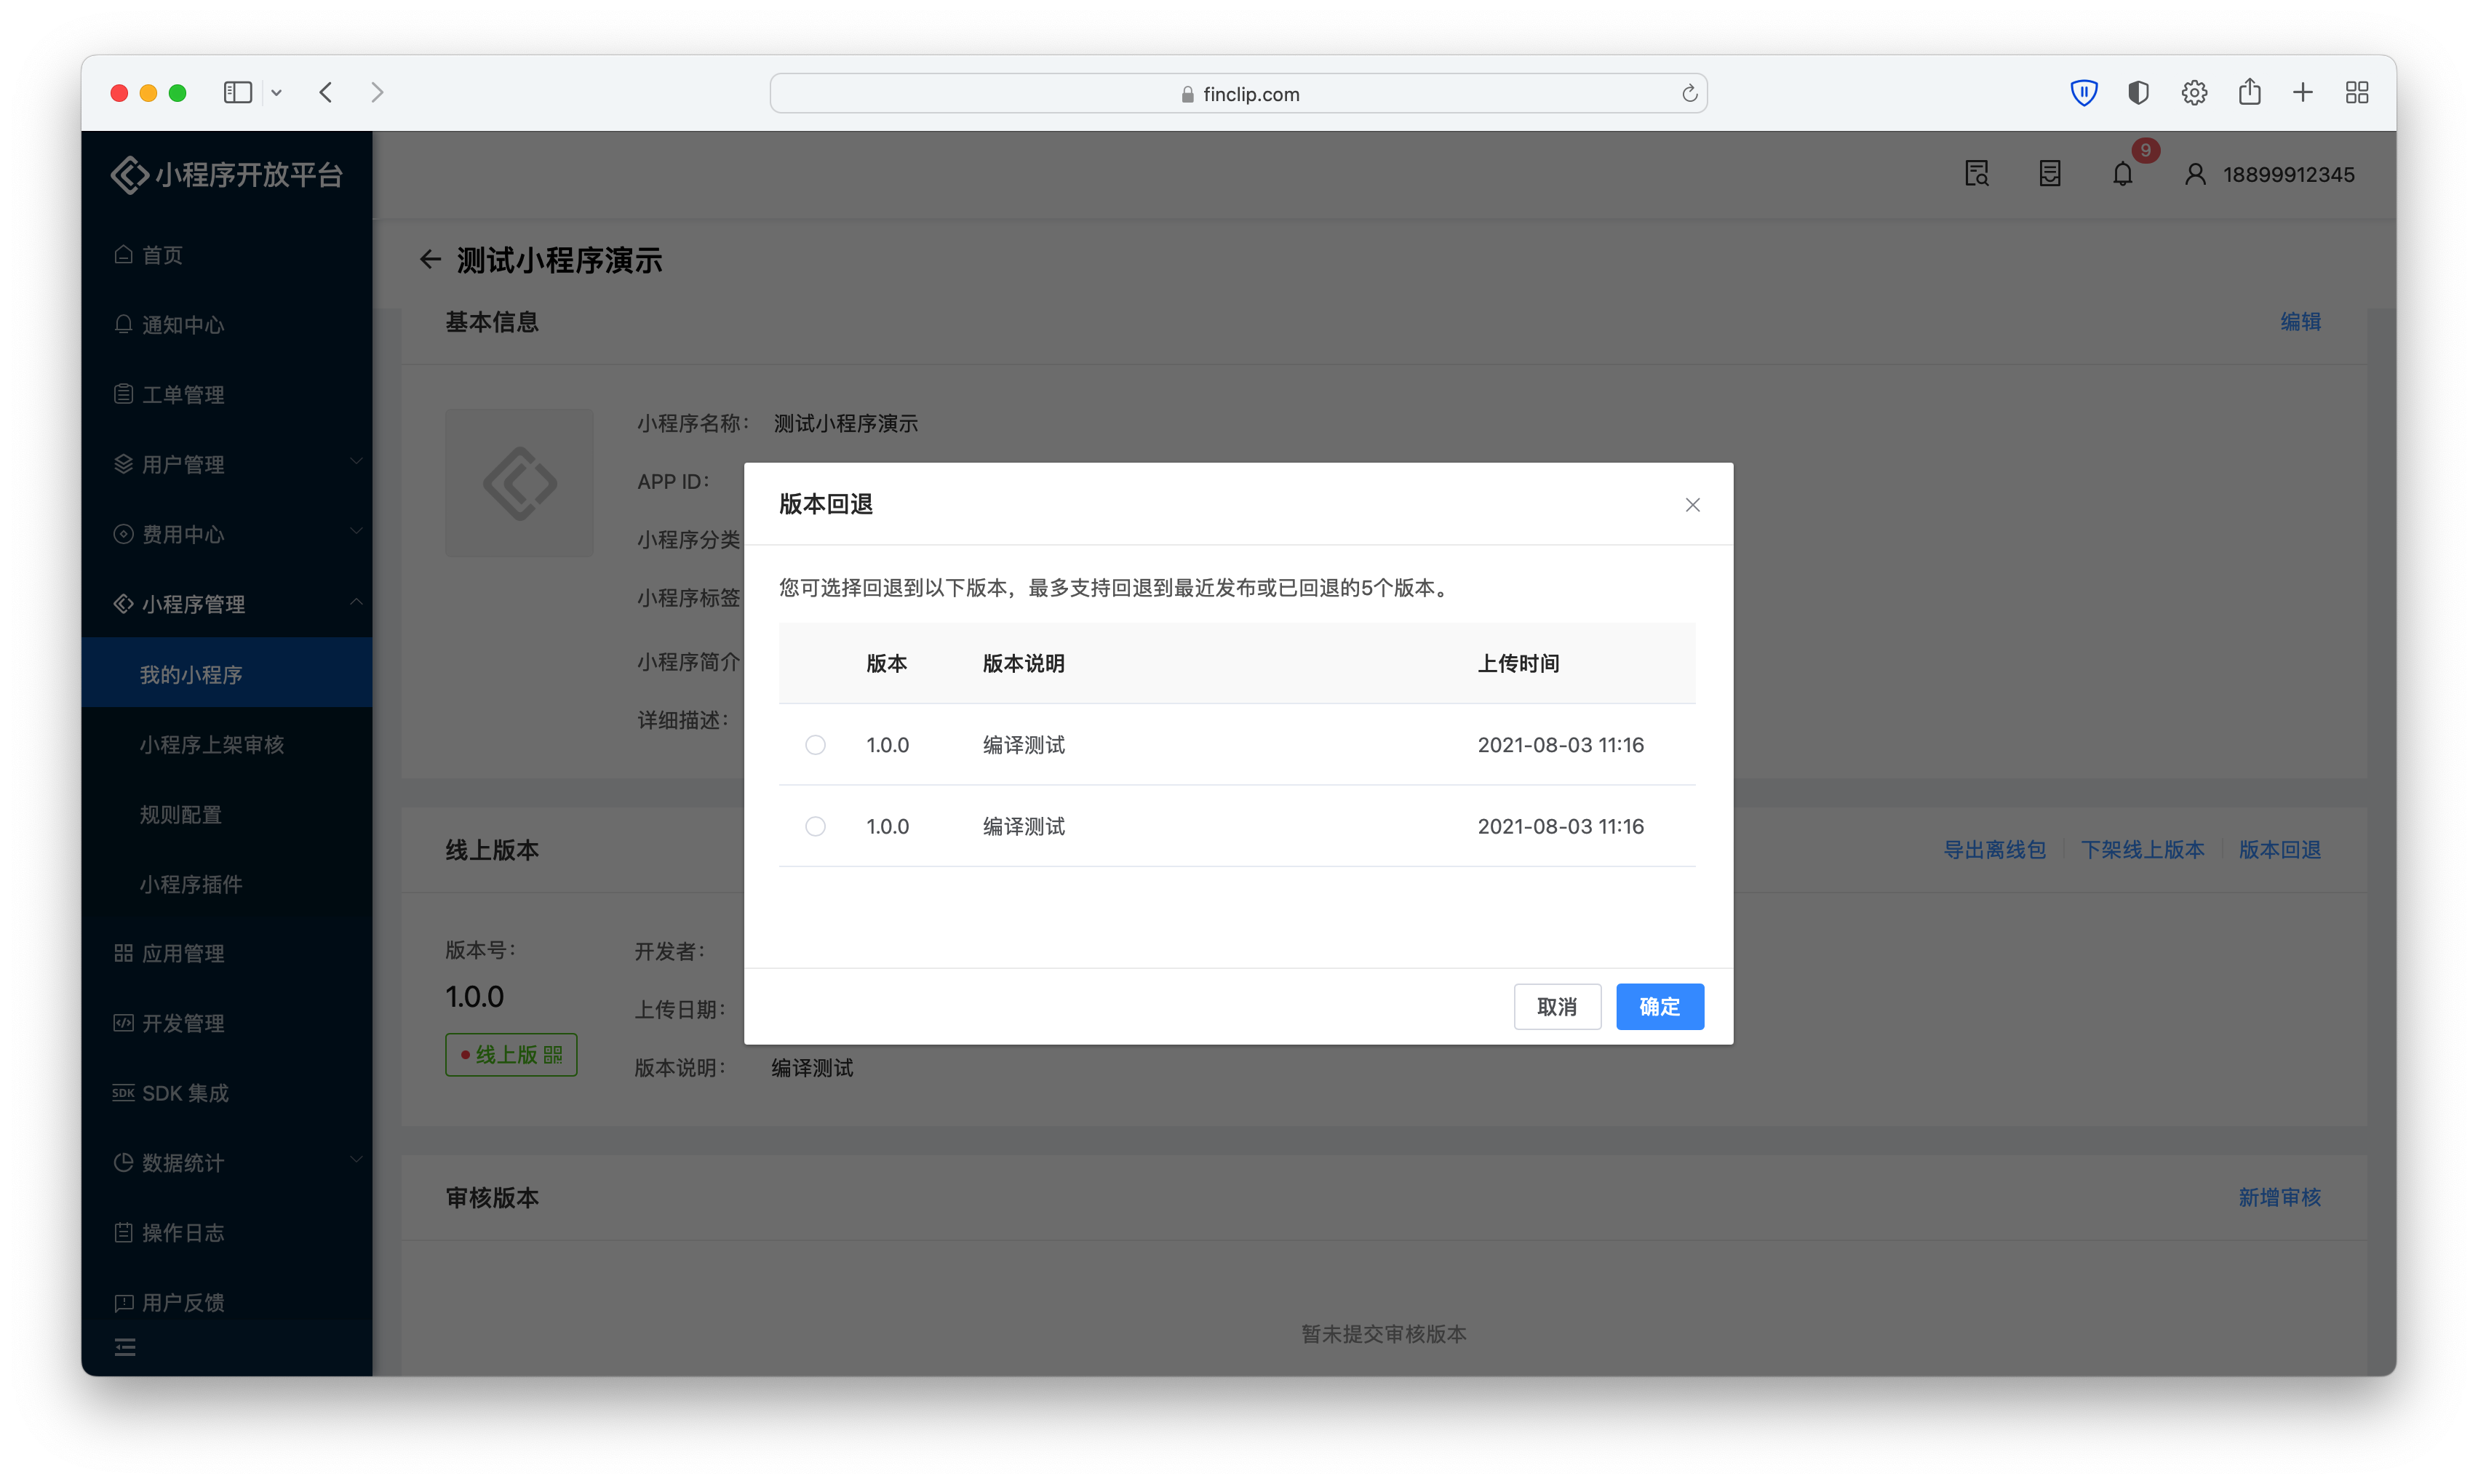Open the privacy shield icon in Safari
The width and height of the screenshot is (2478, 1484).
click(2138, 93)
